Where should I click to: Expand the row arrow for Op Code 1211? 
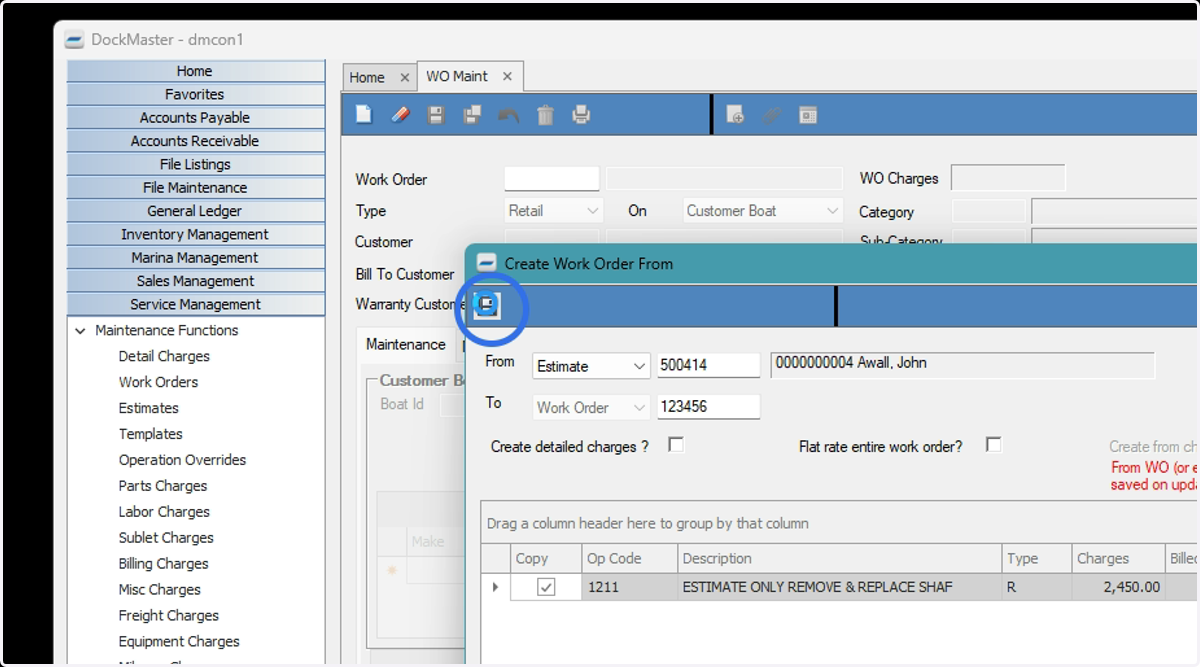(495, 587)
